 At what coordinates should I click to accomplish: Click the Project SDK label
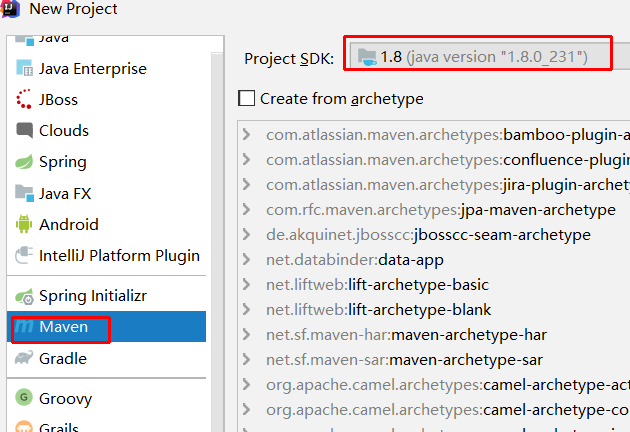(x=289, y=59)
